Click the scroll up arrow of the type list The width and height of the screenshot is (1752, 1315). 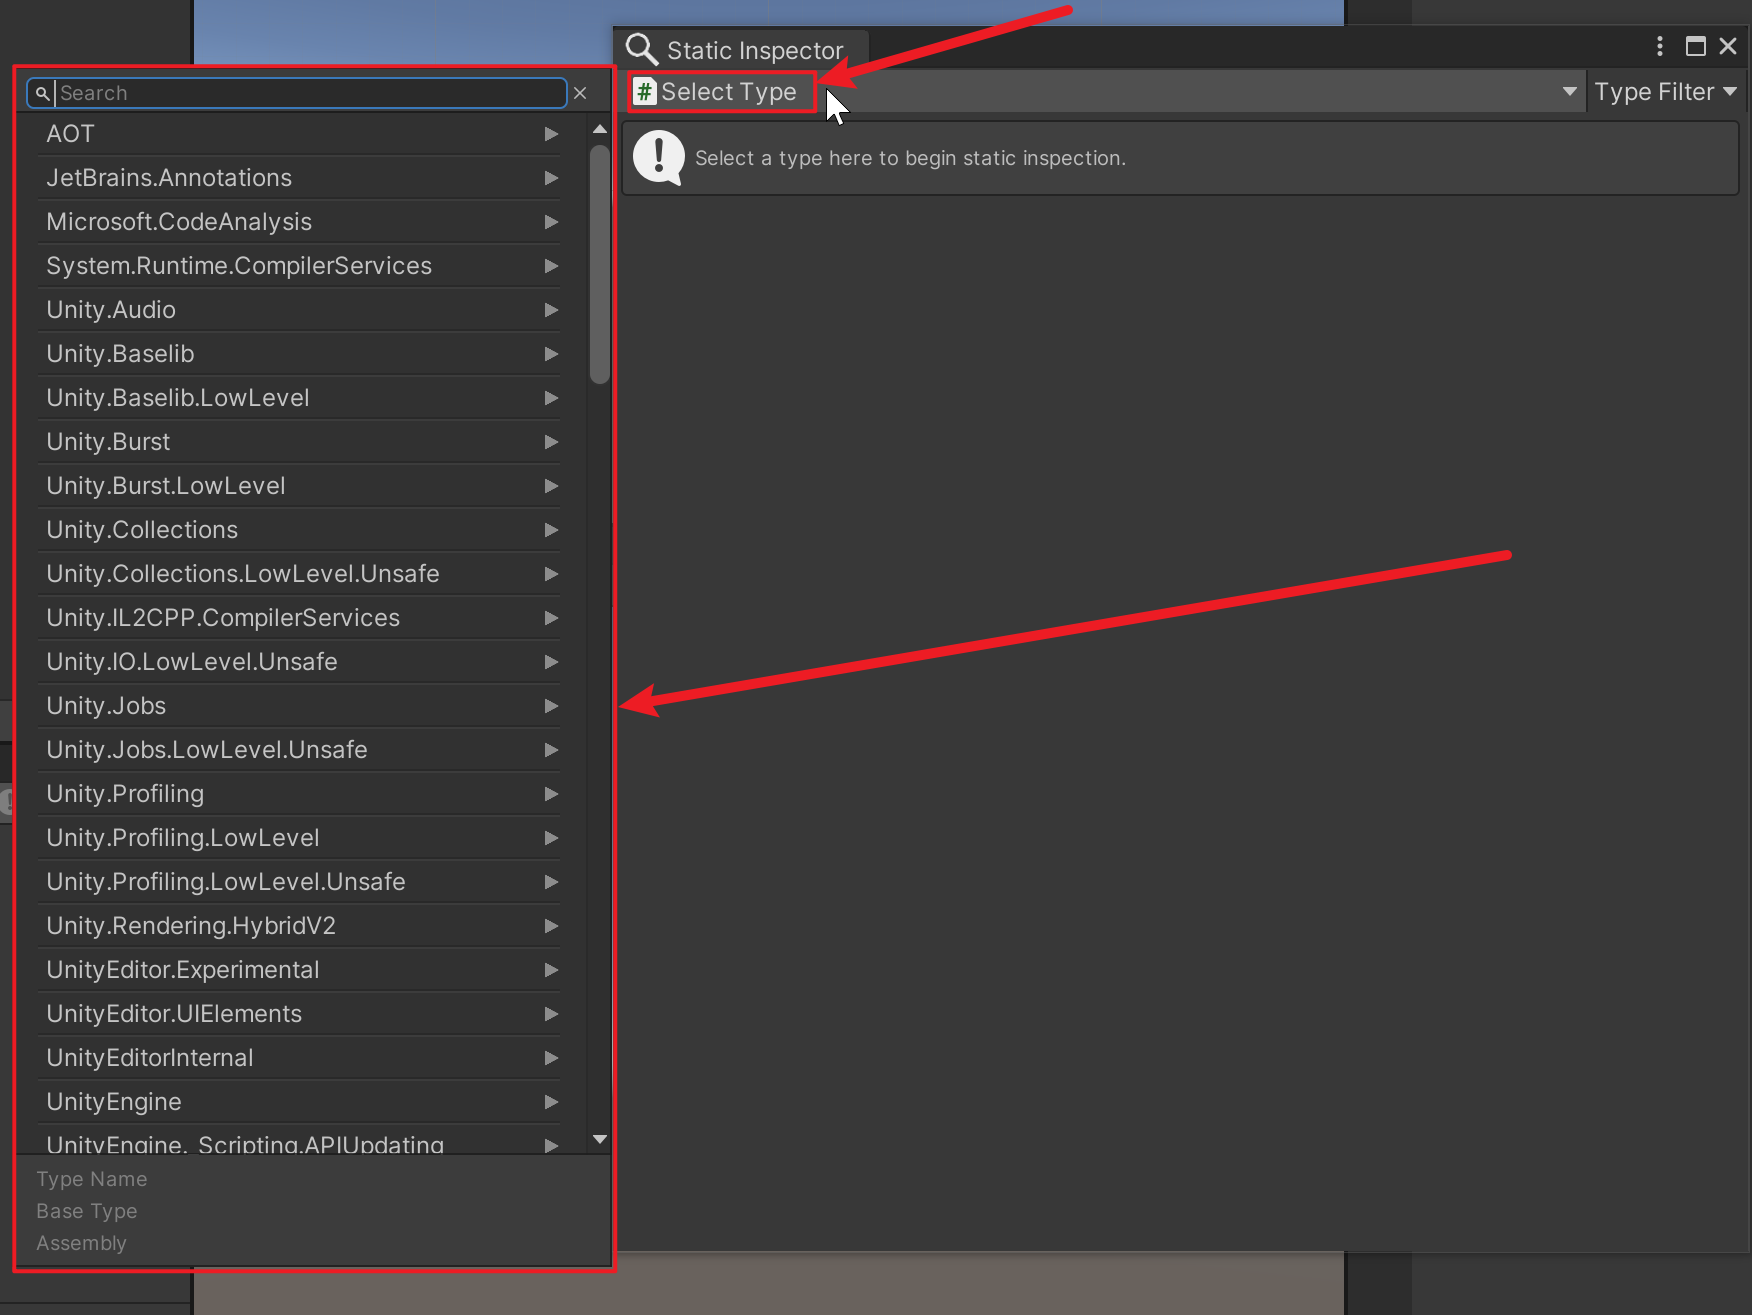click(x=600, y=129)
